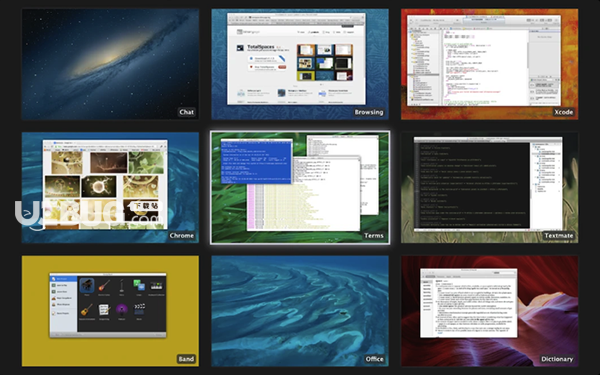This screenshot has height=375, width=600.
Task: Click second GarageBand sidebar item, below New Project
Action: coord(64,285)
